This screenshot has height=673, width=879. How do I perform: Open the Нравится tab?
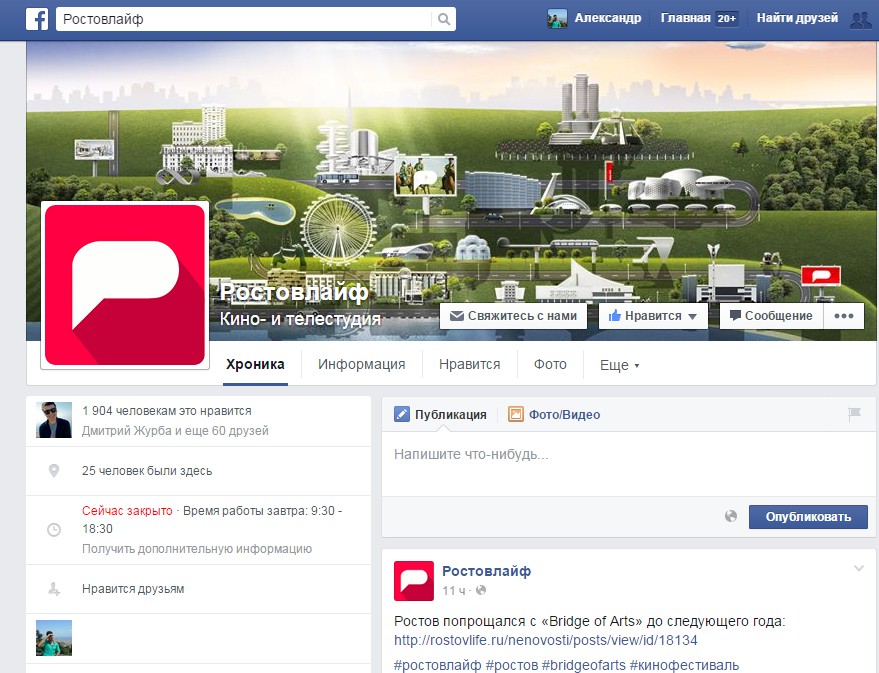click(470, 365)
